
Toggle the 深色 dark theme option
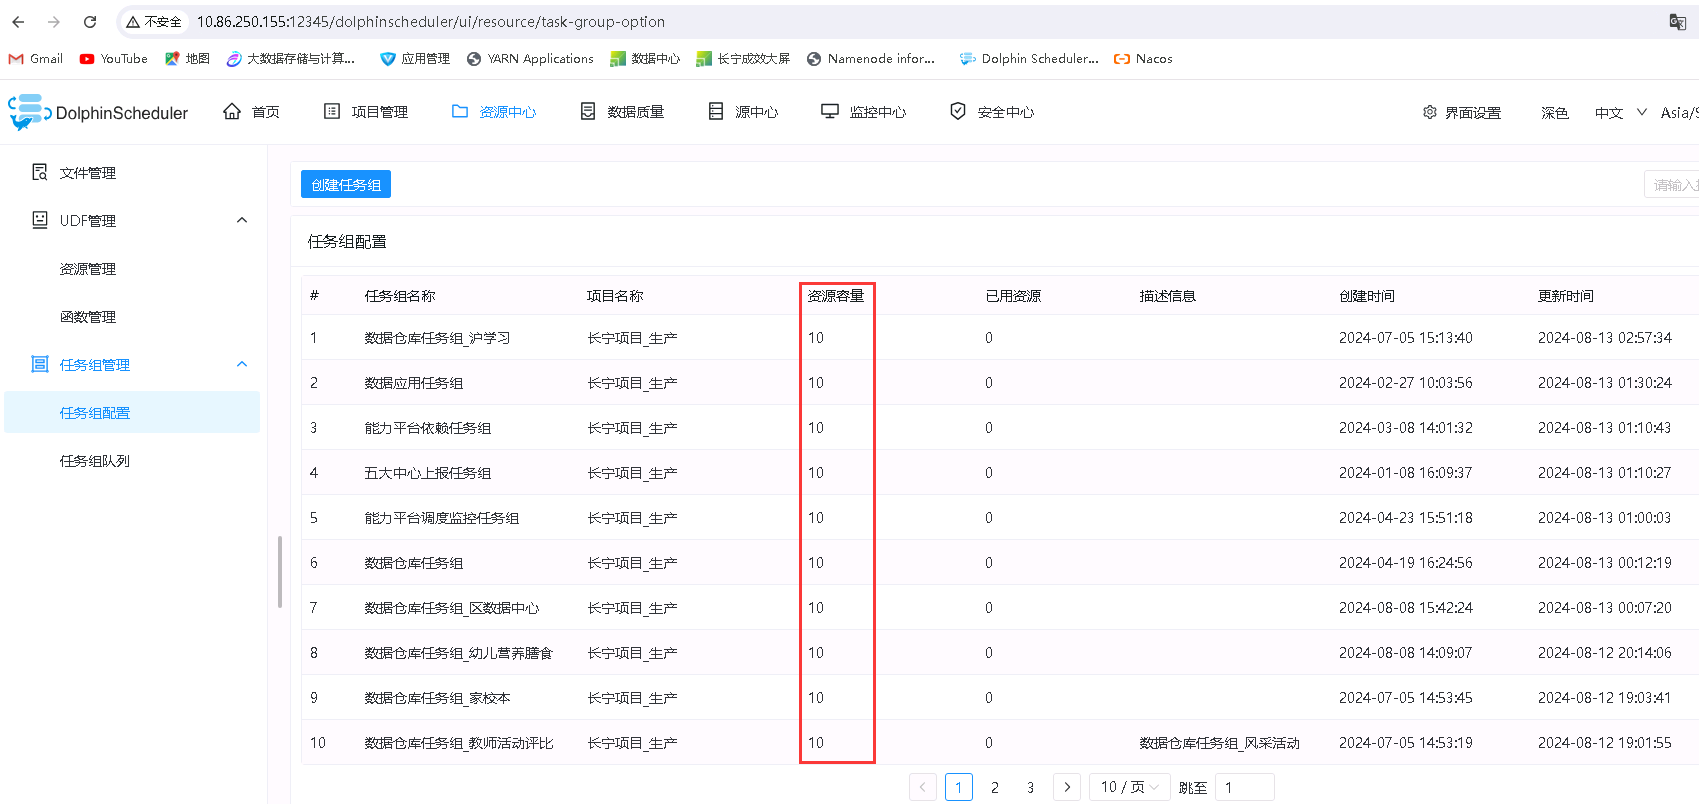(1554, 113)
